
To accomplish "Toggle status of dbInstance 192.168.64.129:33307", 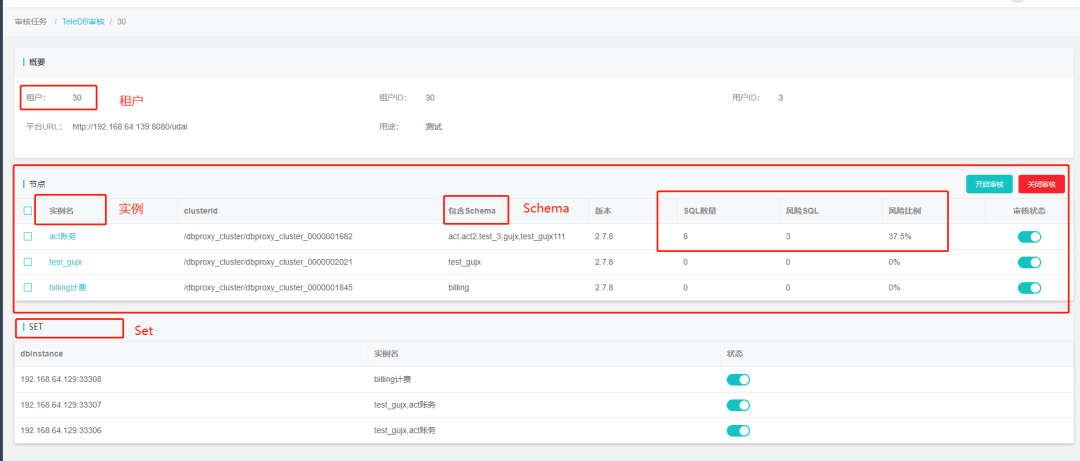I will [x=738, y=405].
